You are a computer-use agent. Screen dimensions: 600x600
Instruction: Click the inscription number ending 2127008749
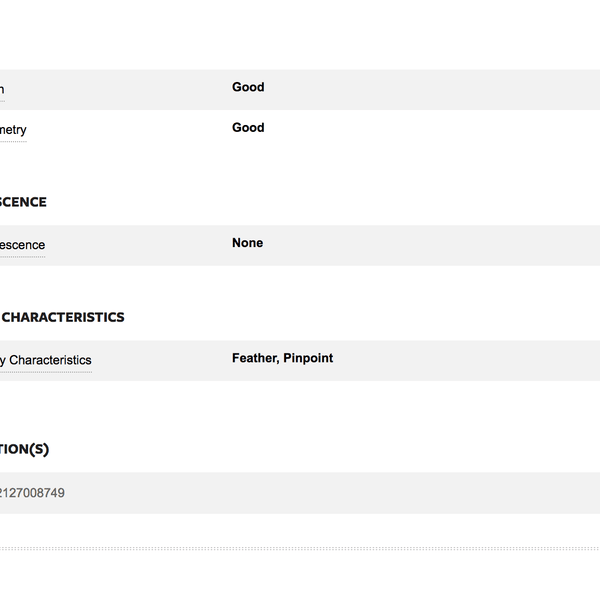click(32, 493)
